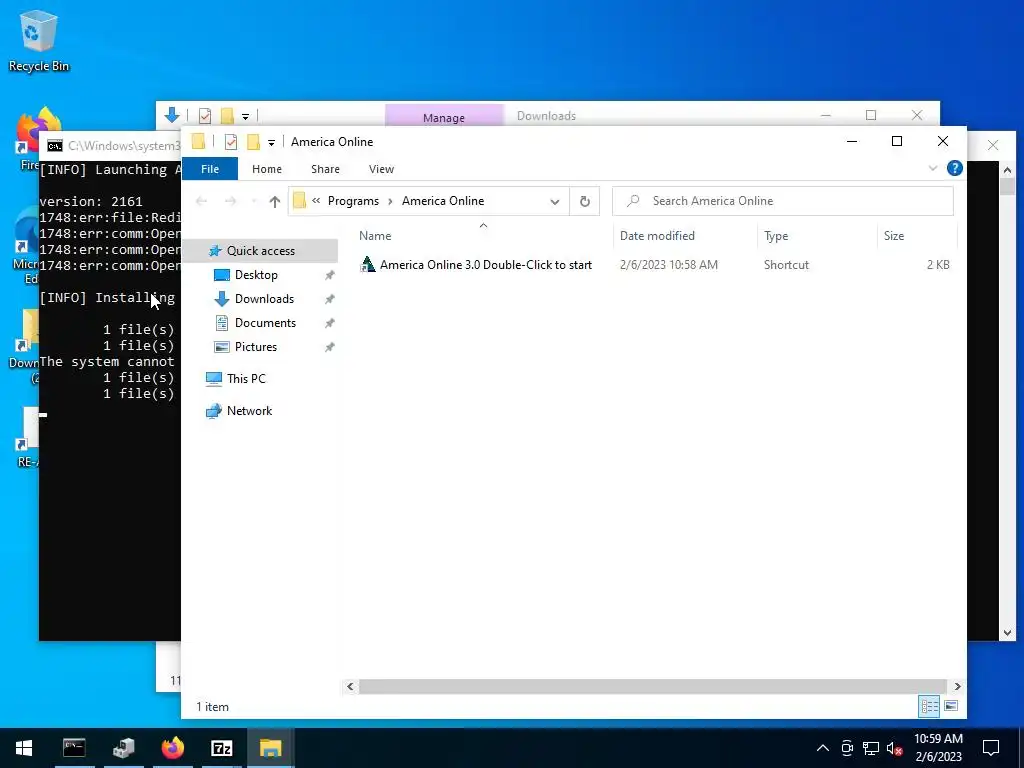The image size is (1024, 768).
Task: Unpin Downloads using its pin icon
Action: 330,299
